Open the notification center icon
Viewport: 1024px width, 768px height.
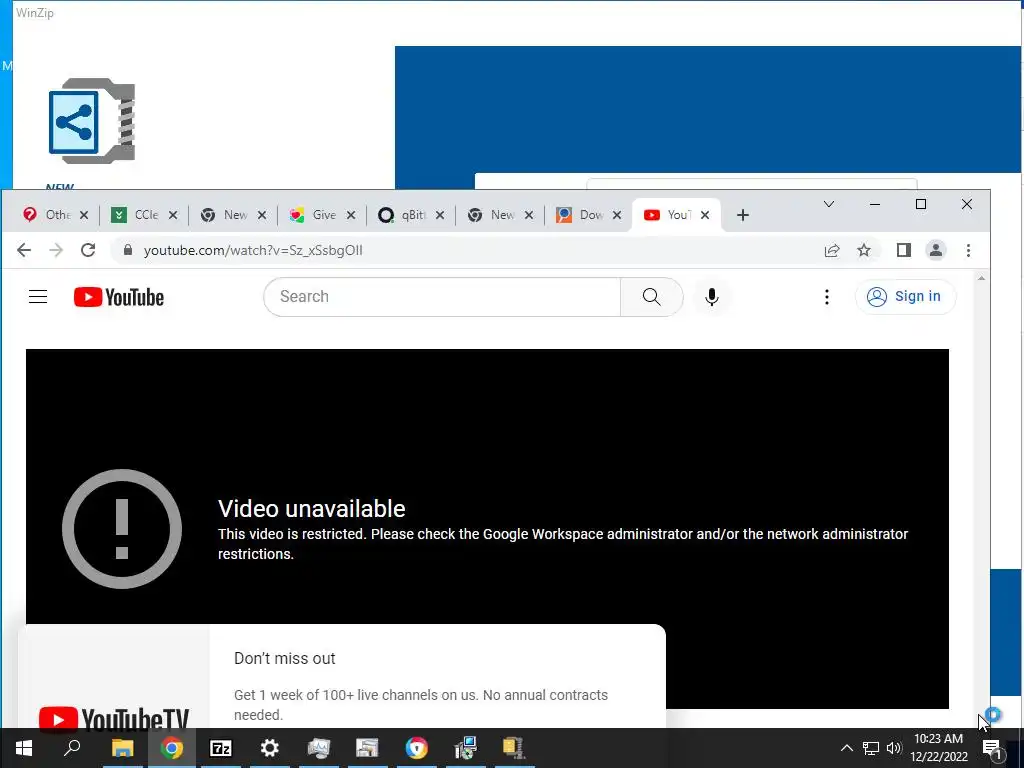click(x=992, y=748)
